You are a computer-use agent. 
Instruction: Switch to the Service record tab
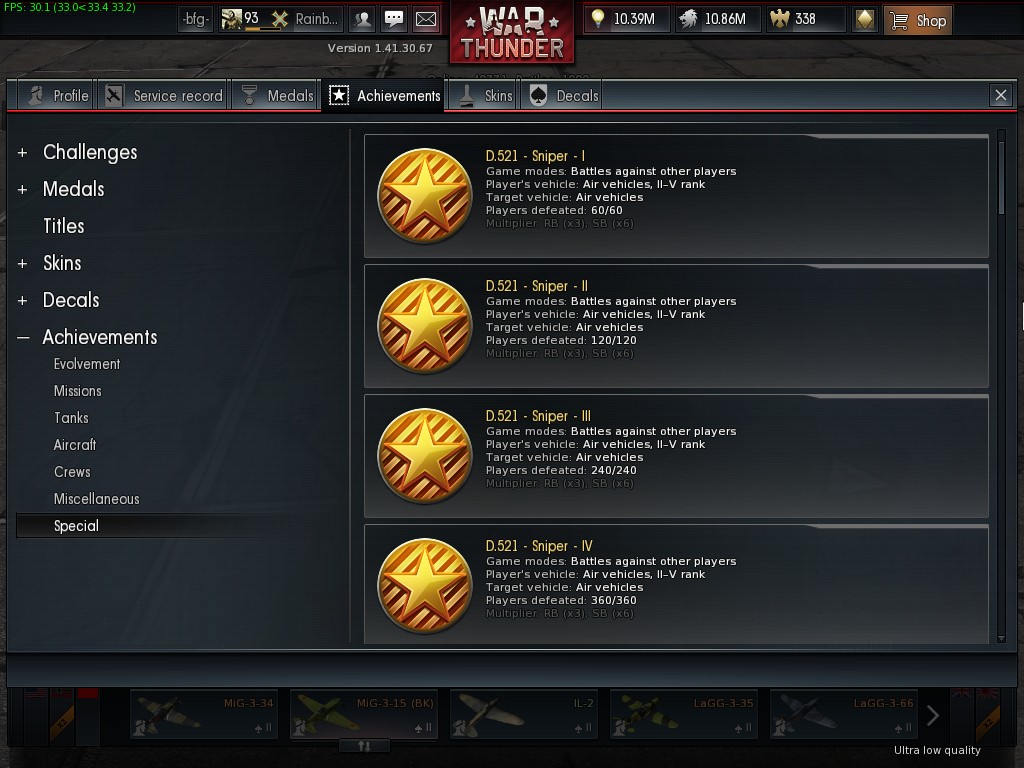pos(164,96)
